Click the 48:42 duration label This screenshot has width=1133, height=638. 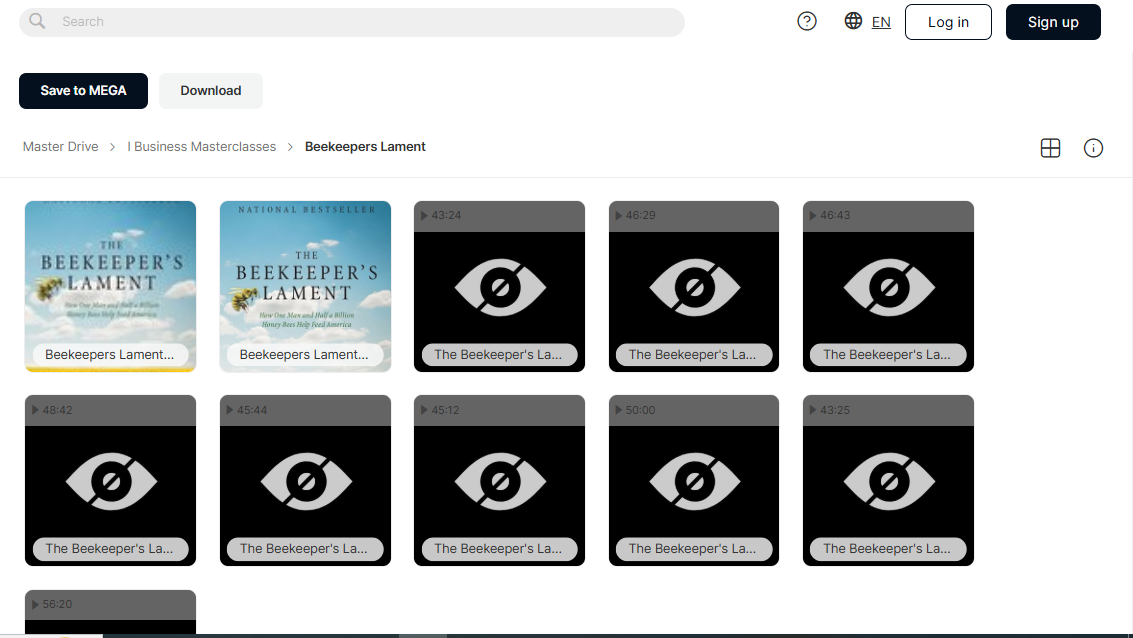click(x=57, y=410)
